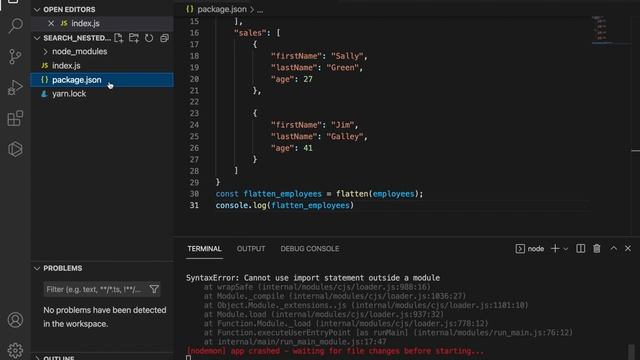Image resolution: width=640 pixels, height=360 pixels.
Task: Click the New Folder icon in explorer header
Action: click(133, 38)
